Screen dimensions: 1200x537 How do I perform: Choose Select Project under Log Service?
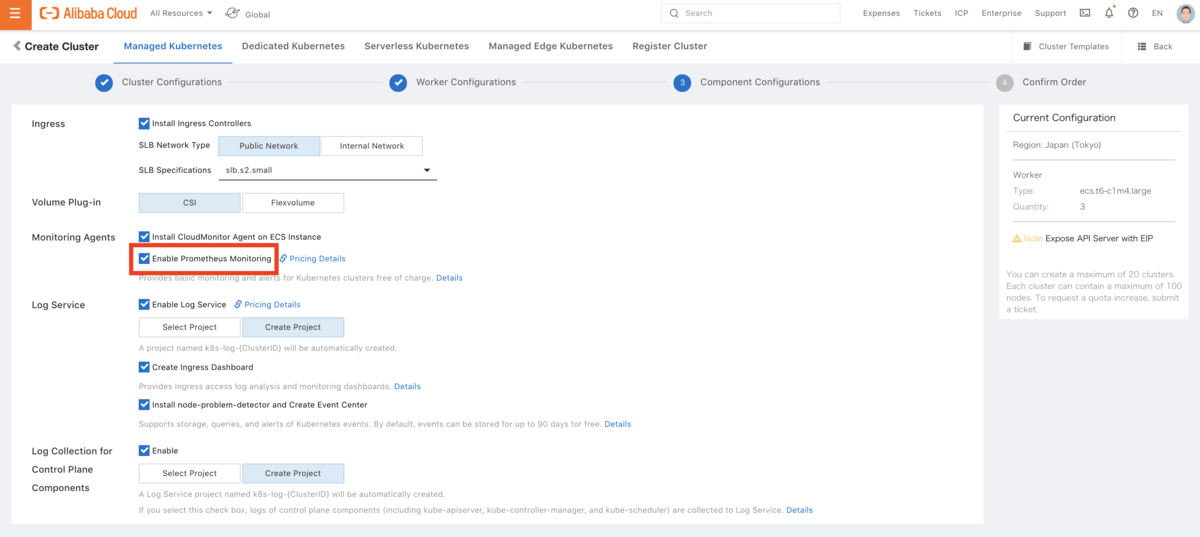(189, 327)
